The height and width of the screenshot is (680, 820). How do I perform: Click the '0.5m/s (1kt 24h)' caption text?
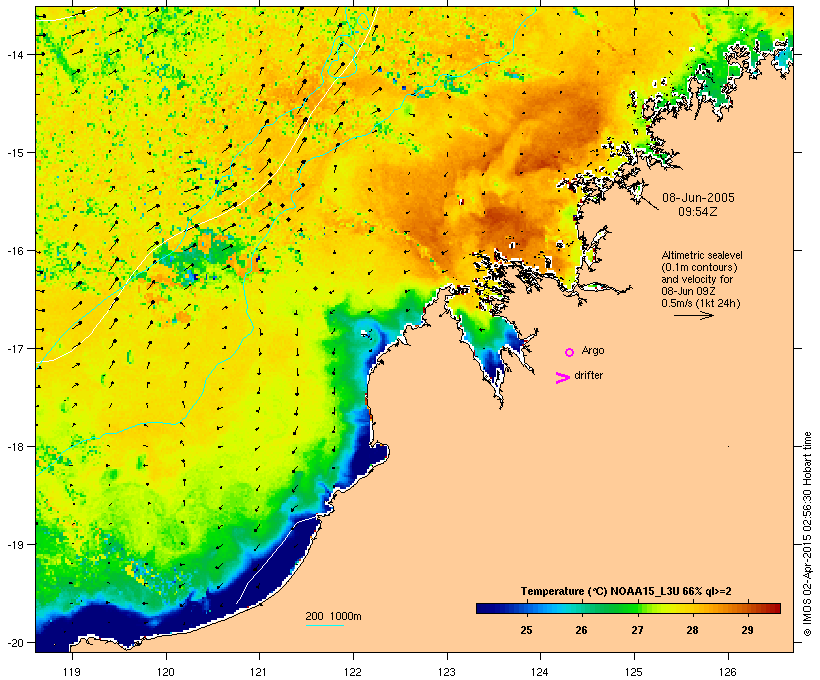[x=701, y=303]
